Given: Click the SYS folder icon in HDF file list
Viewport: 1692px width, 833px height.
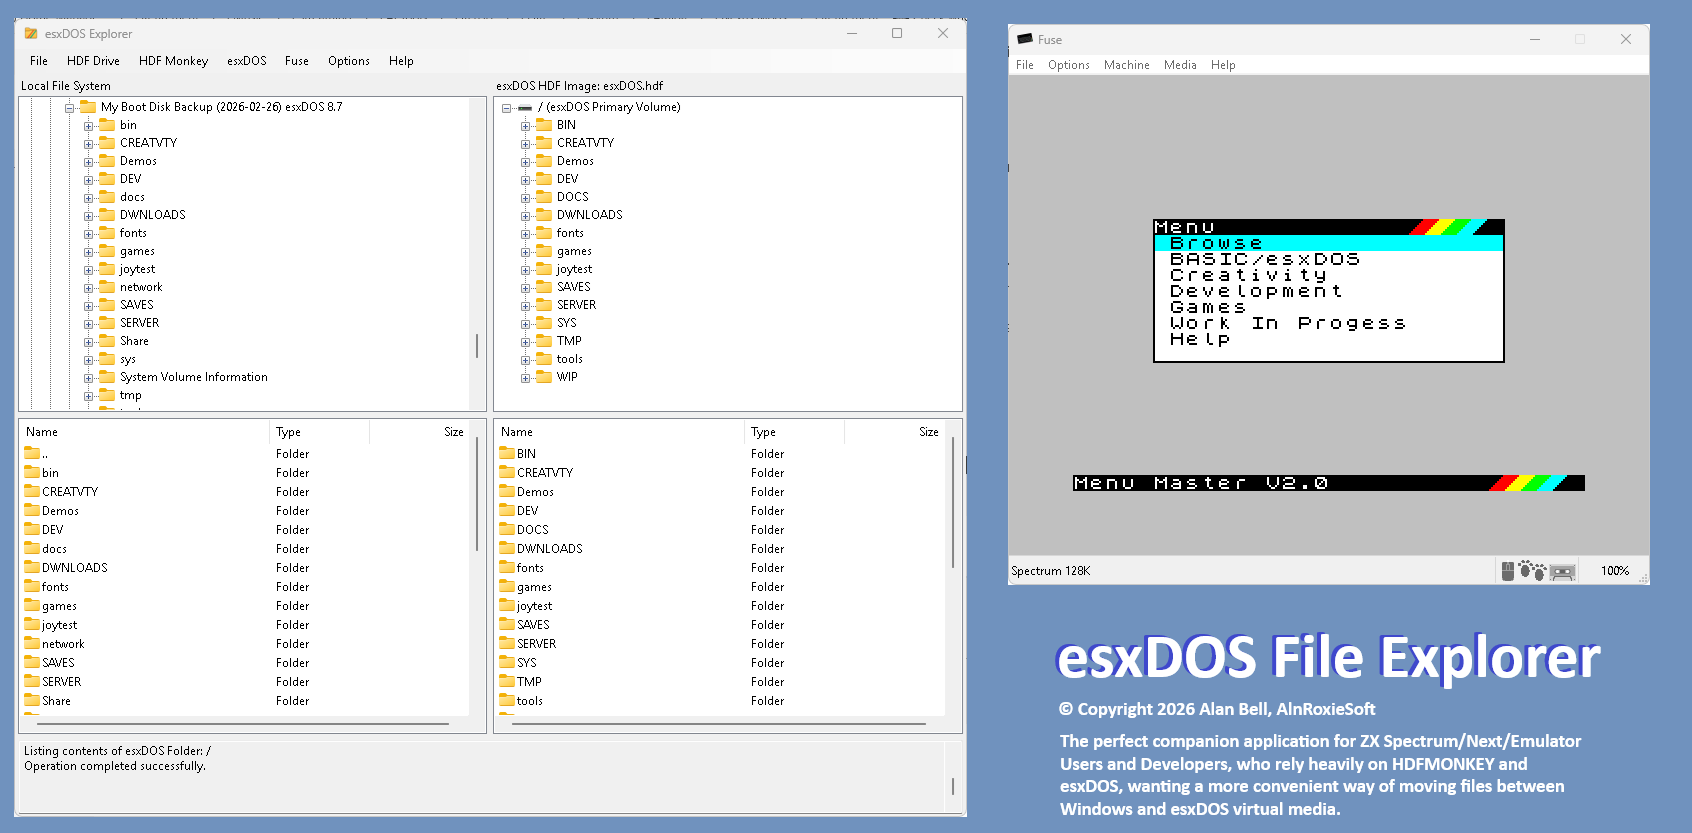Looking at the screenshot, I should pyautogui.click(x=507, y=662).
